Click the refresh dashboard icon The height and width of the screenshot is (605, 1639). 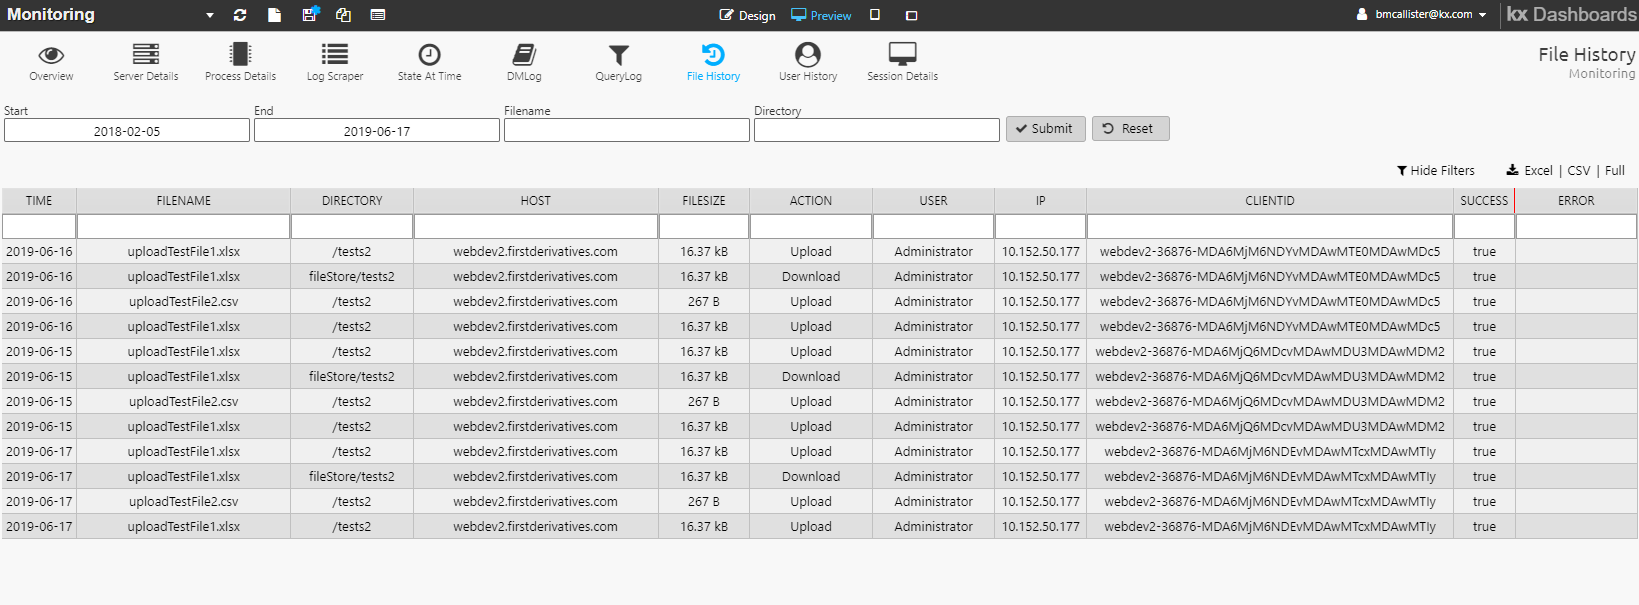point(240,15)
